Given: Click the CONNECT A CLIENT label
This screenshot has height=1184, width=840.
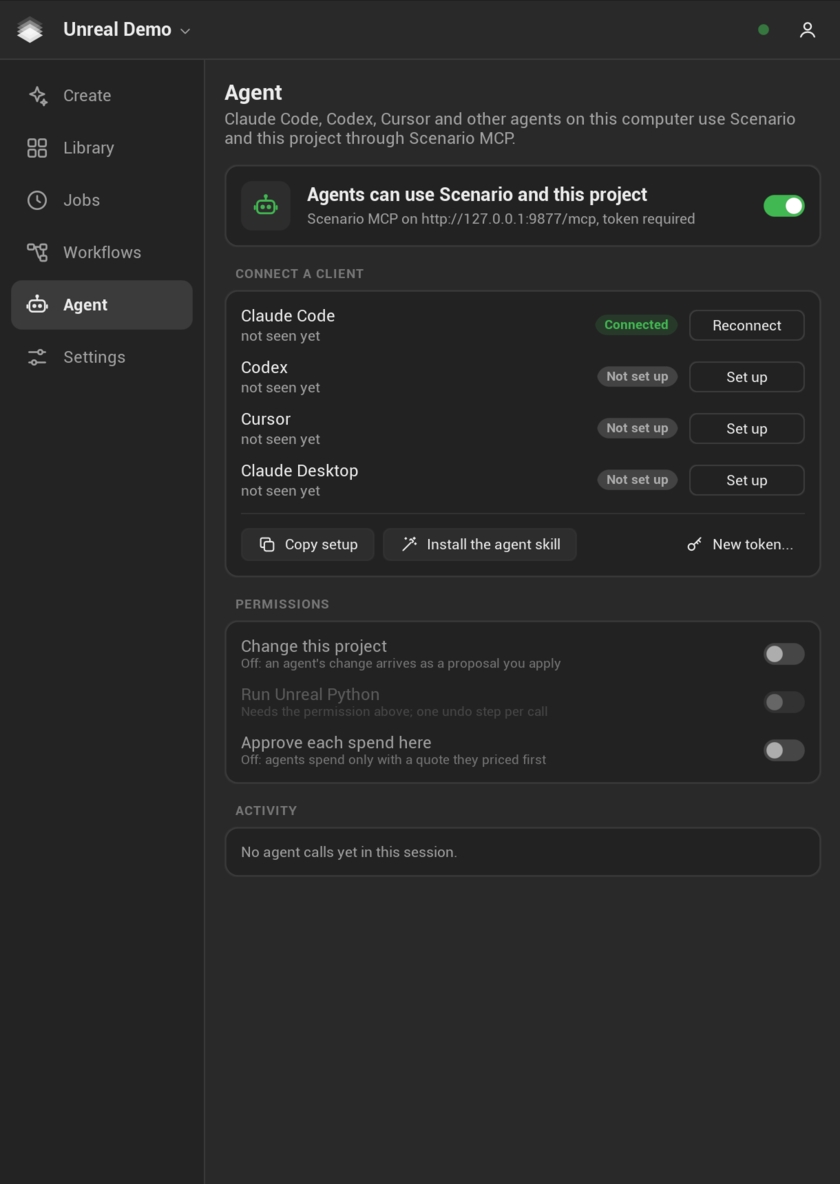Looking at the screenshot, I should point(299,274).
